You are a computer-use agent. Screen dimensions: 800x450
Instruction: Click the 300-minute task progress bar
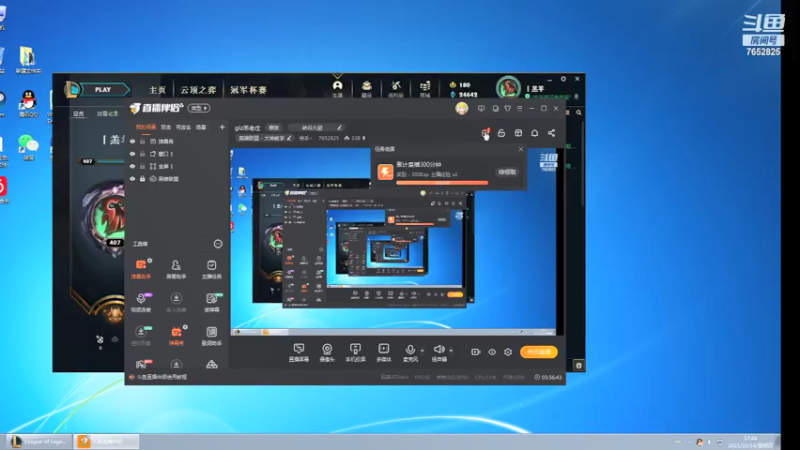coord(442,183)
